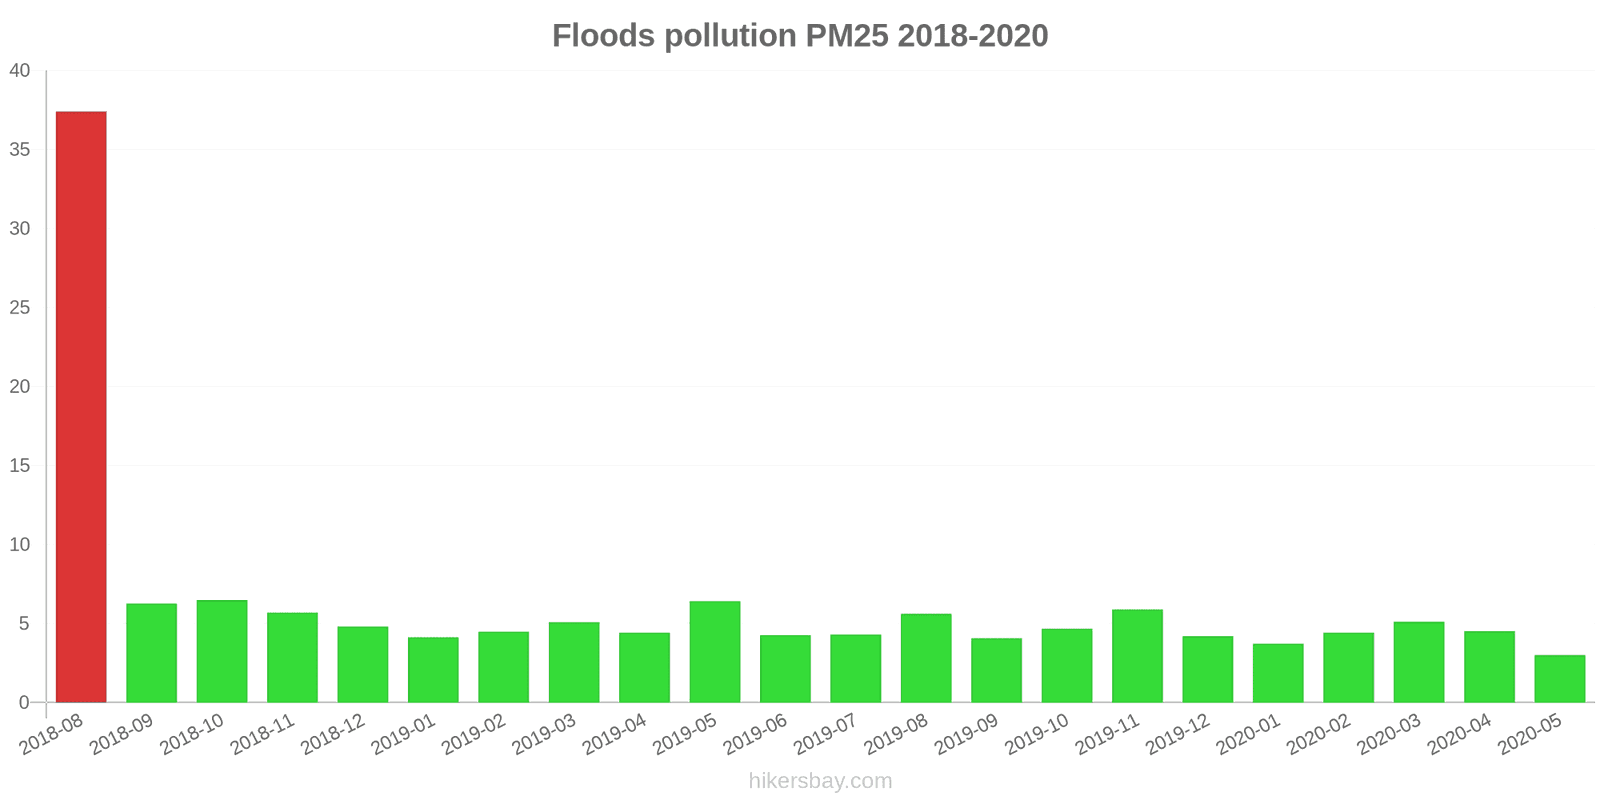Click the 2019-05 bar in the chart
Viewport: 1600px width, 800px height.
click(715, 651)
